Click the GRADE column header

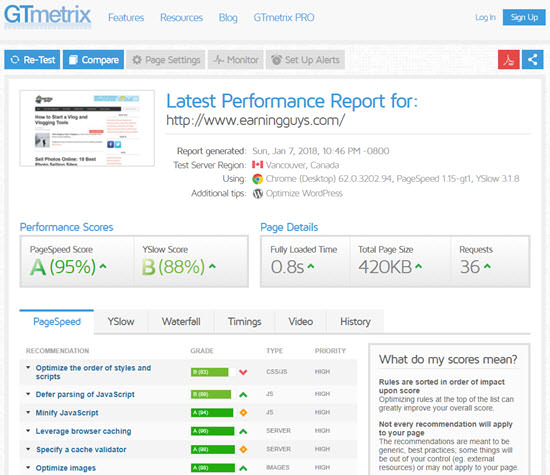pos(202,351)
